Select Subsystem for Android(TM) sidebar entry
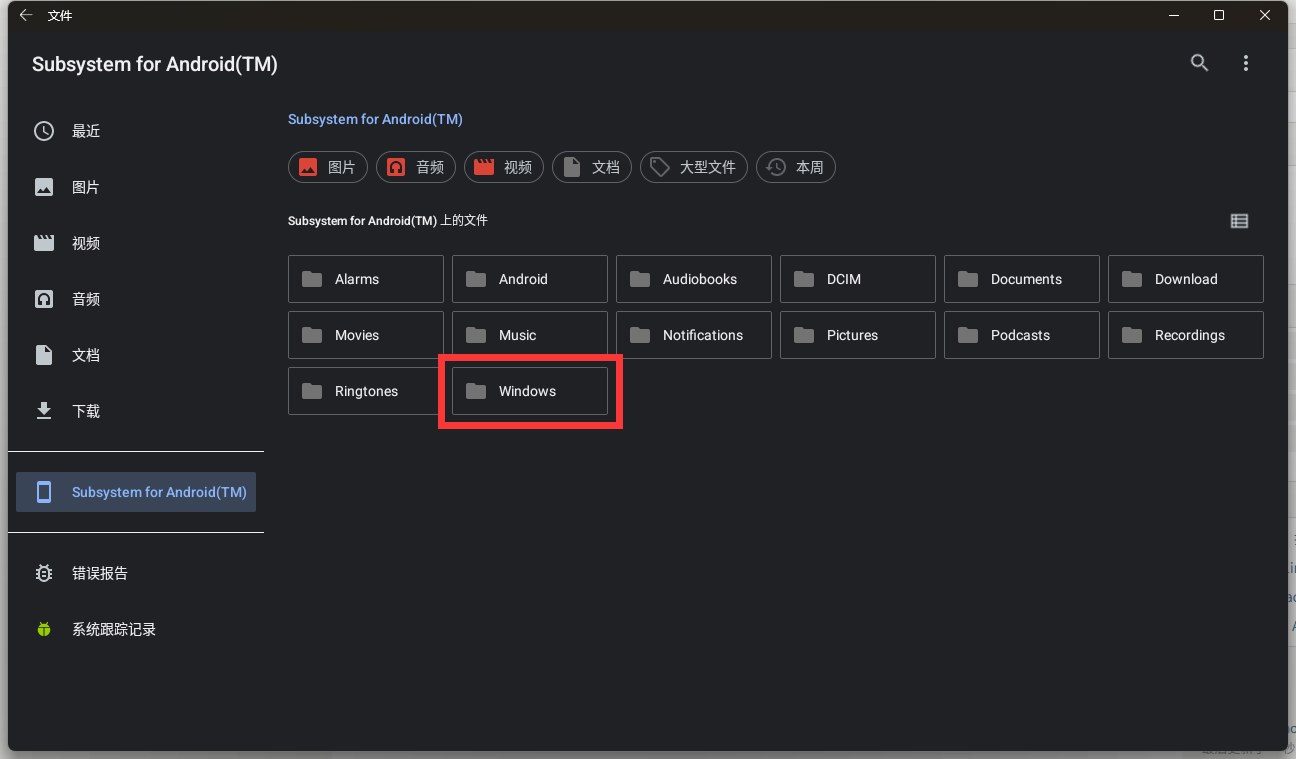Viewport: 1296px width, 759px height. [136, 492]
